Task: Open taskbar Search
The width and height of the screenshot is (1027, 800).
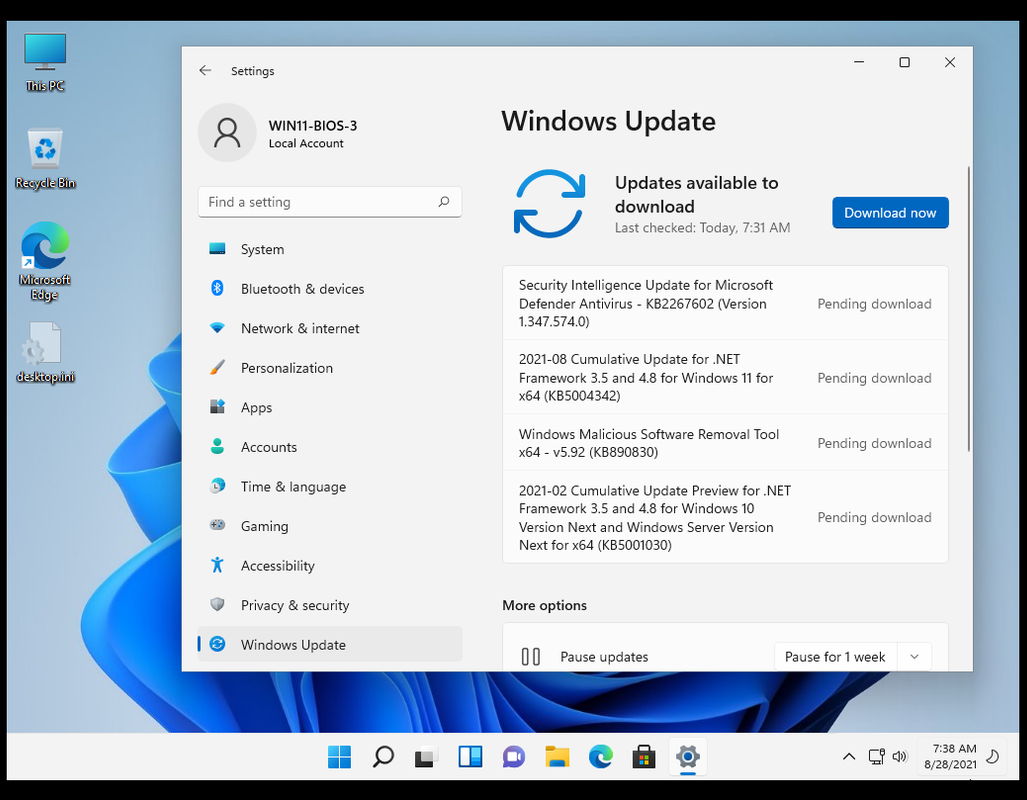Action: 383,757
